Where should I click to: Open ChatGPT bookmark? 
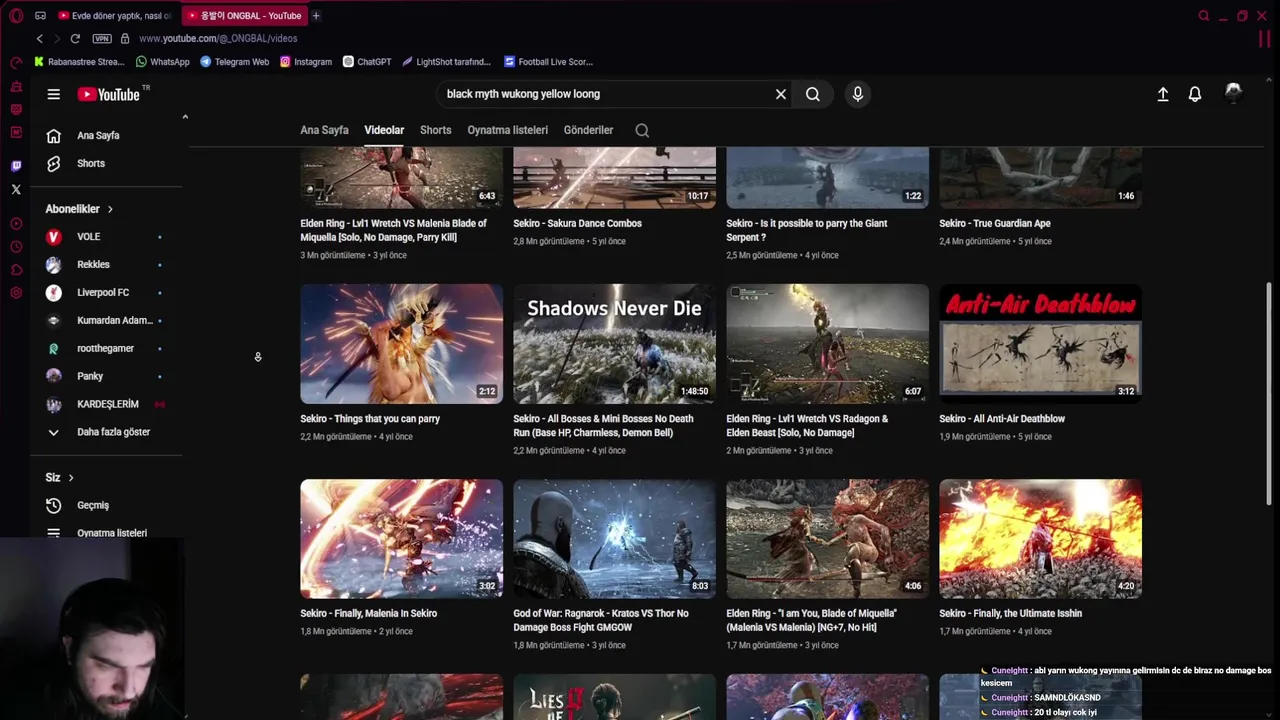coord(366,62)
